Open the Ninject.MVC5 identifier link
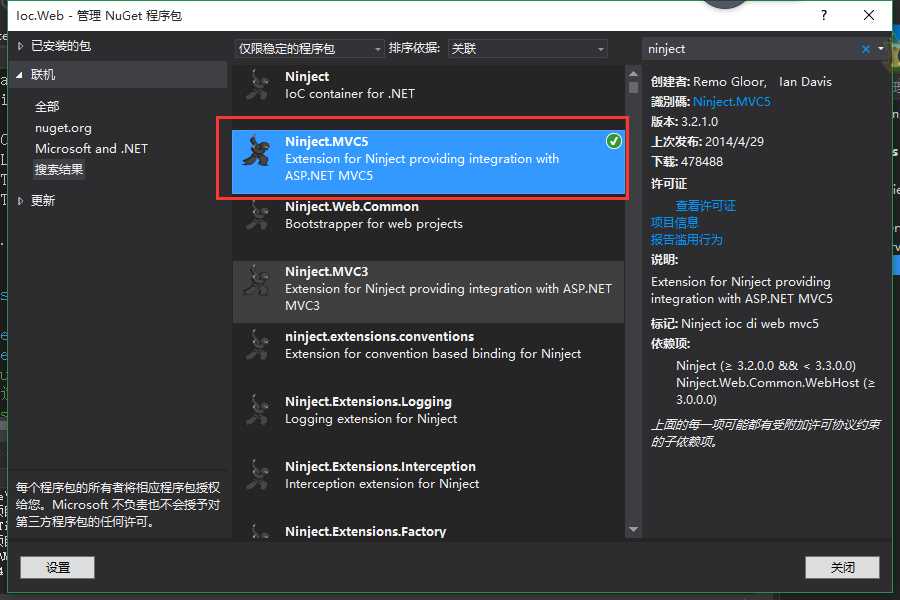The height and width of the screenshot is (600, 900). point(731,102)
